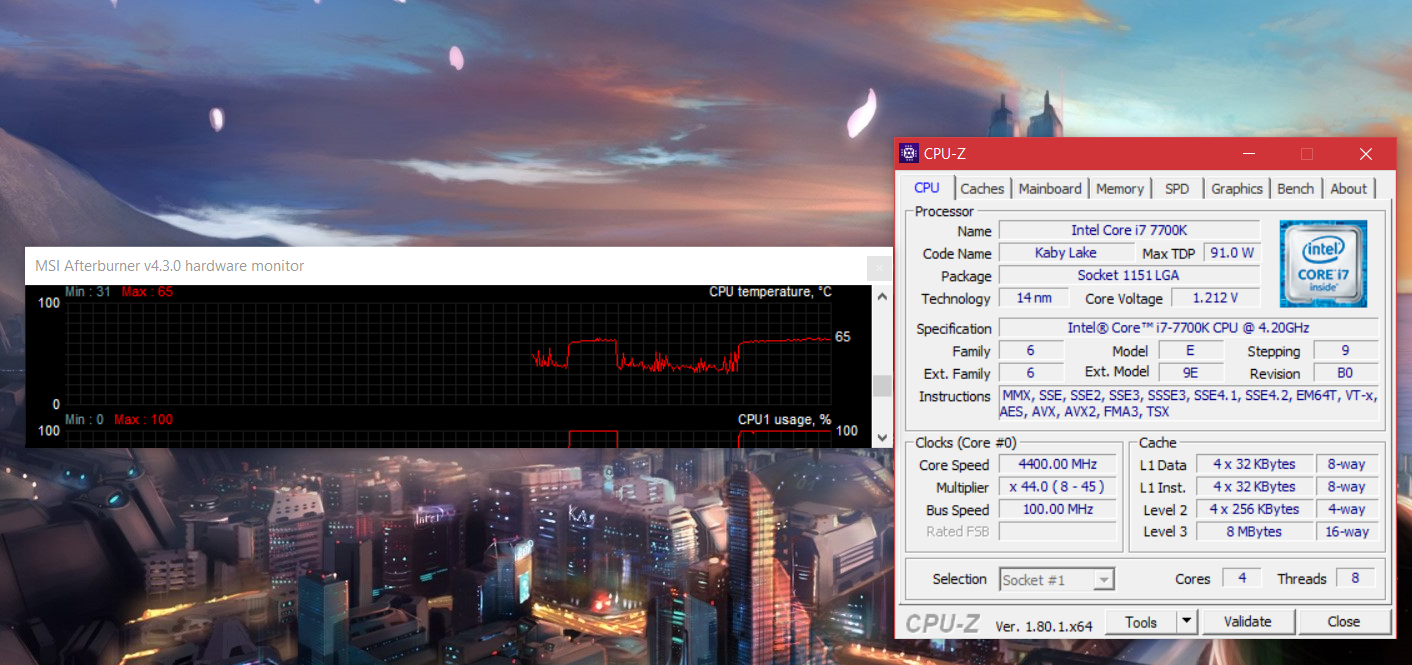Click the Level 2 associativity '4-way'
Image resolution: width=1412 pixels, height=665 pixels.
[x=1347, y=509]
